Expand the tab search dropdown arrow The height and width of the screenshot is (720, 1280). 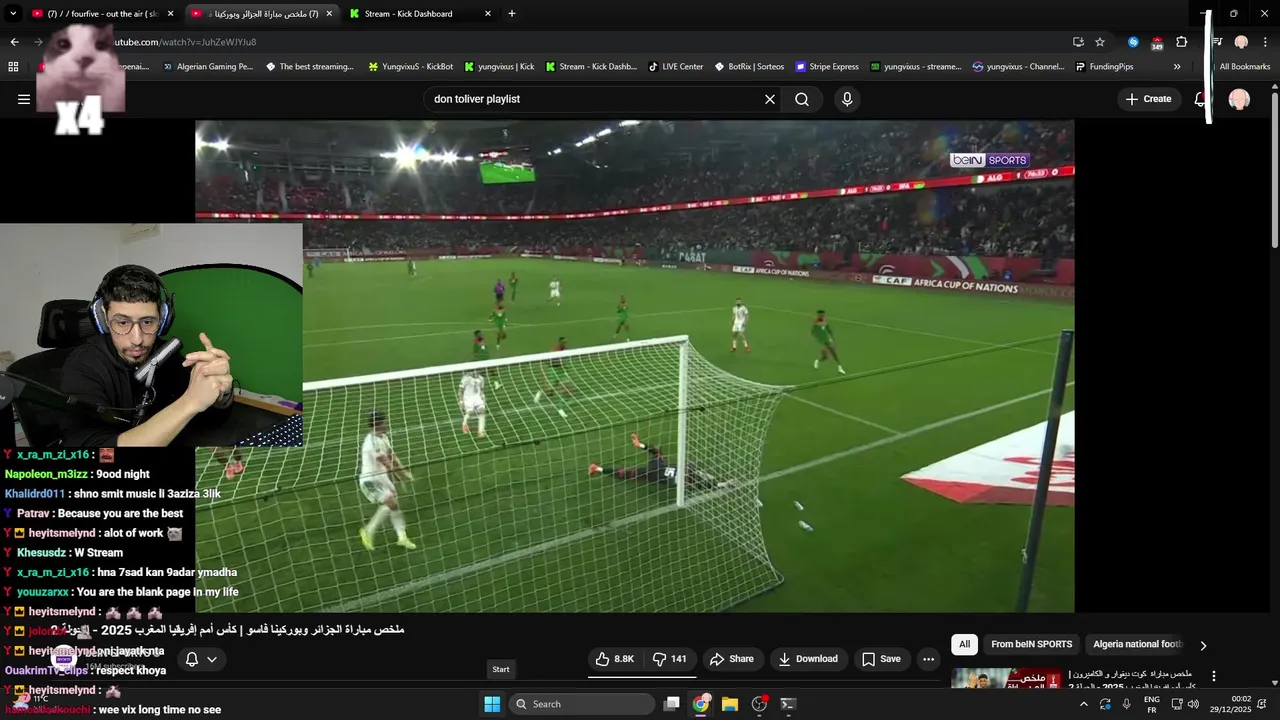click(x=13, y=14)
